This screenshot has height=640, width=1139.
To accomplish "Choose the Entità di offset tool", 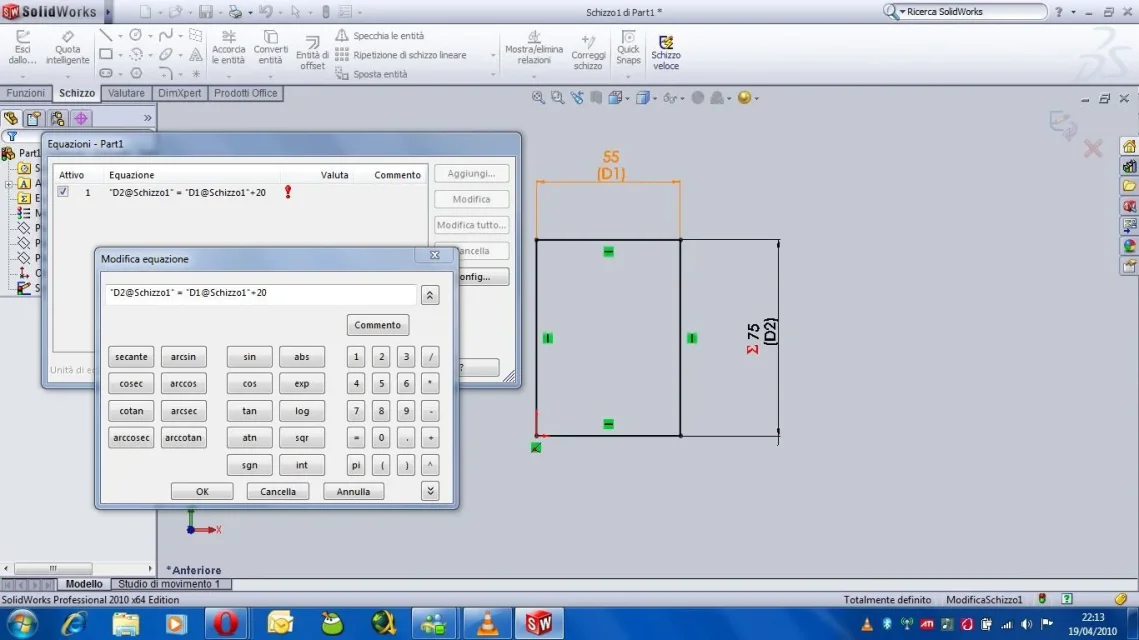I will pos(312,53).
